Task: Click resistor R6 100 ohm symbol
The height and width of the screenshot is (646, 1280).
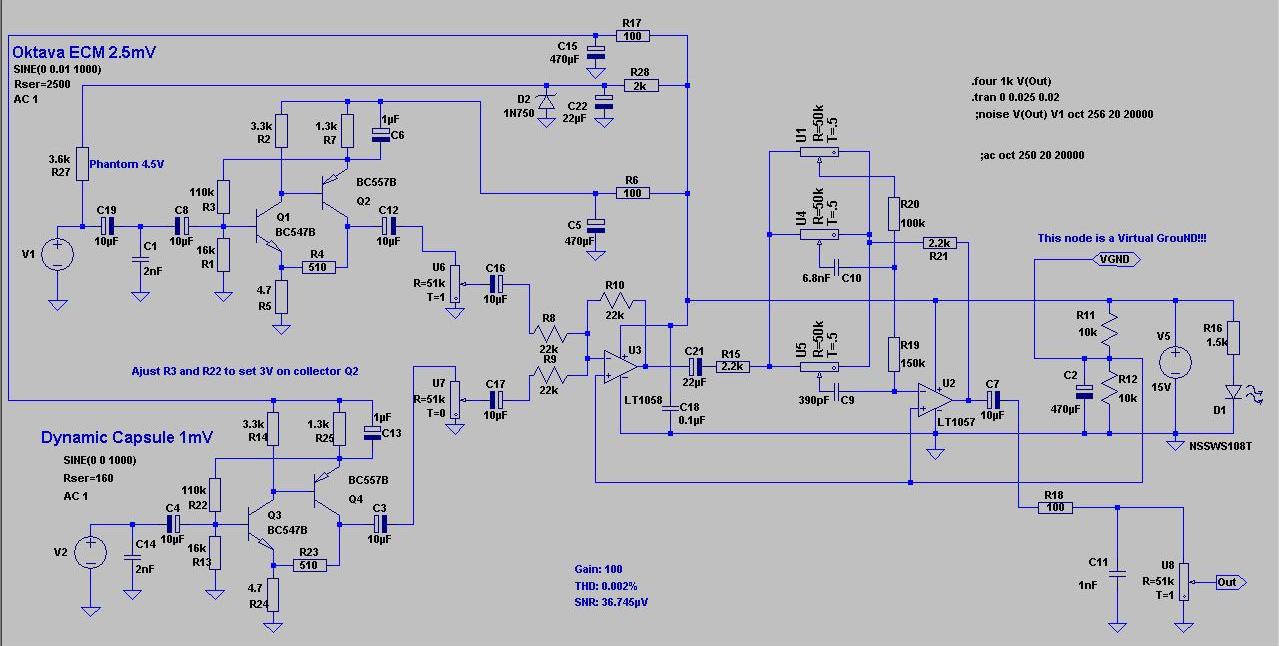Action: click(631, 193)
